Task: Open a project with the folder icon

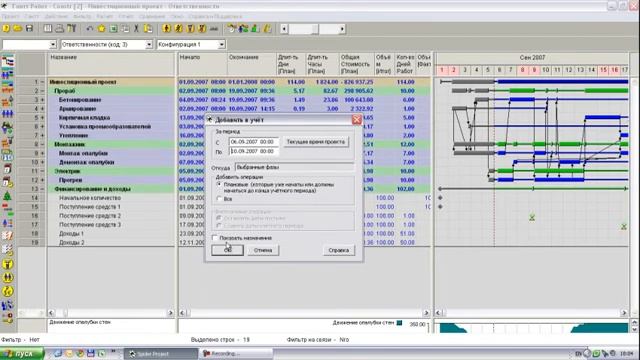Action: pos(18,29)
